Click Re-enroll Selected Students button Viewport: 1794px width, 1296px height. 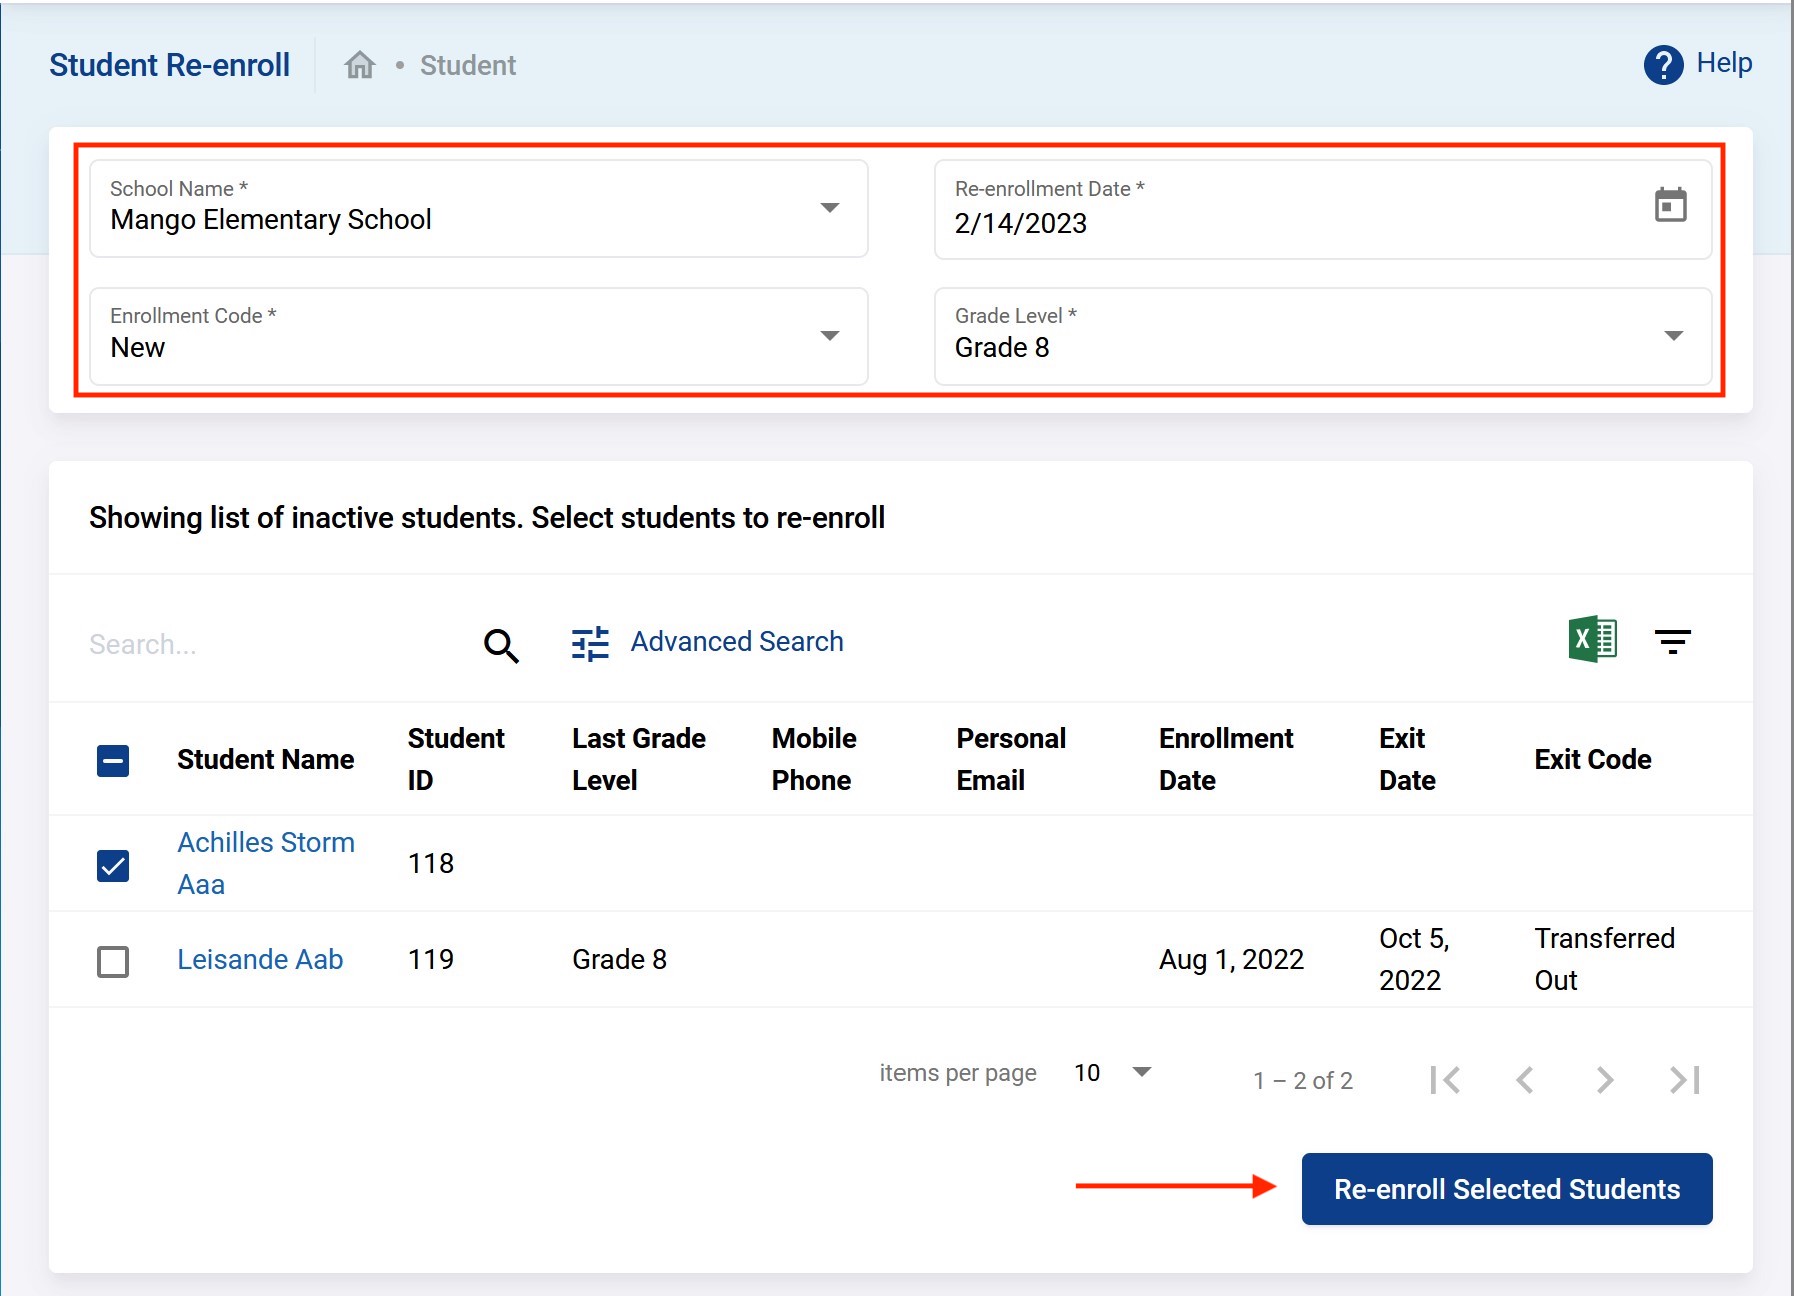pos(1506,1189)
